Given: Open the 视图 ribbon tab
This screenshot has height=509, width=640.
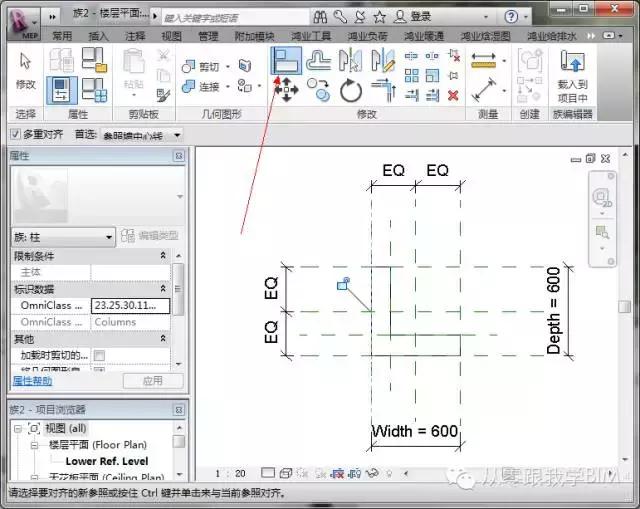Looking at the screenshot, I should point(171,36).
